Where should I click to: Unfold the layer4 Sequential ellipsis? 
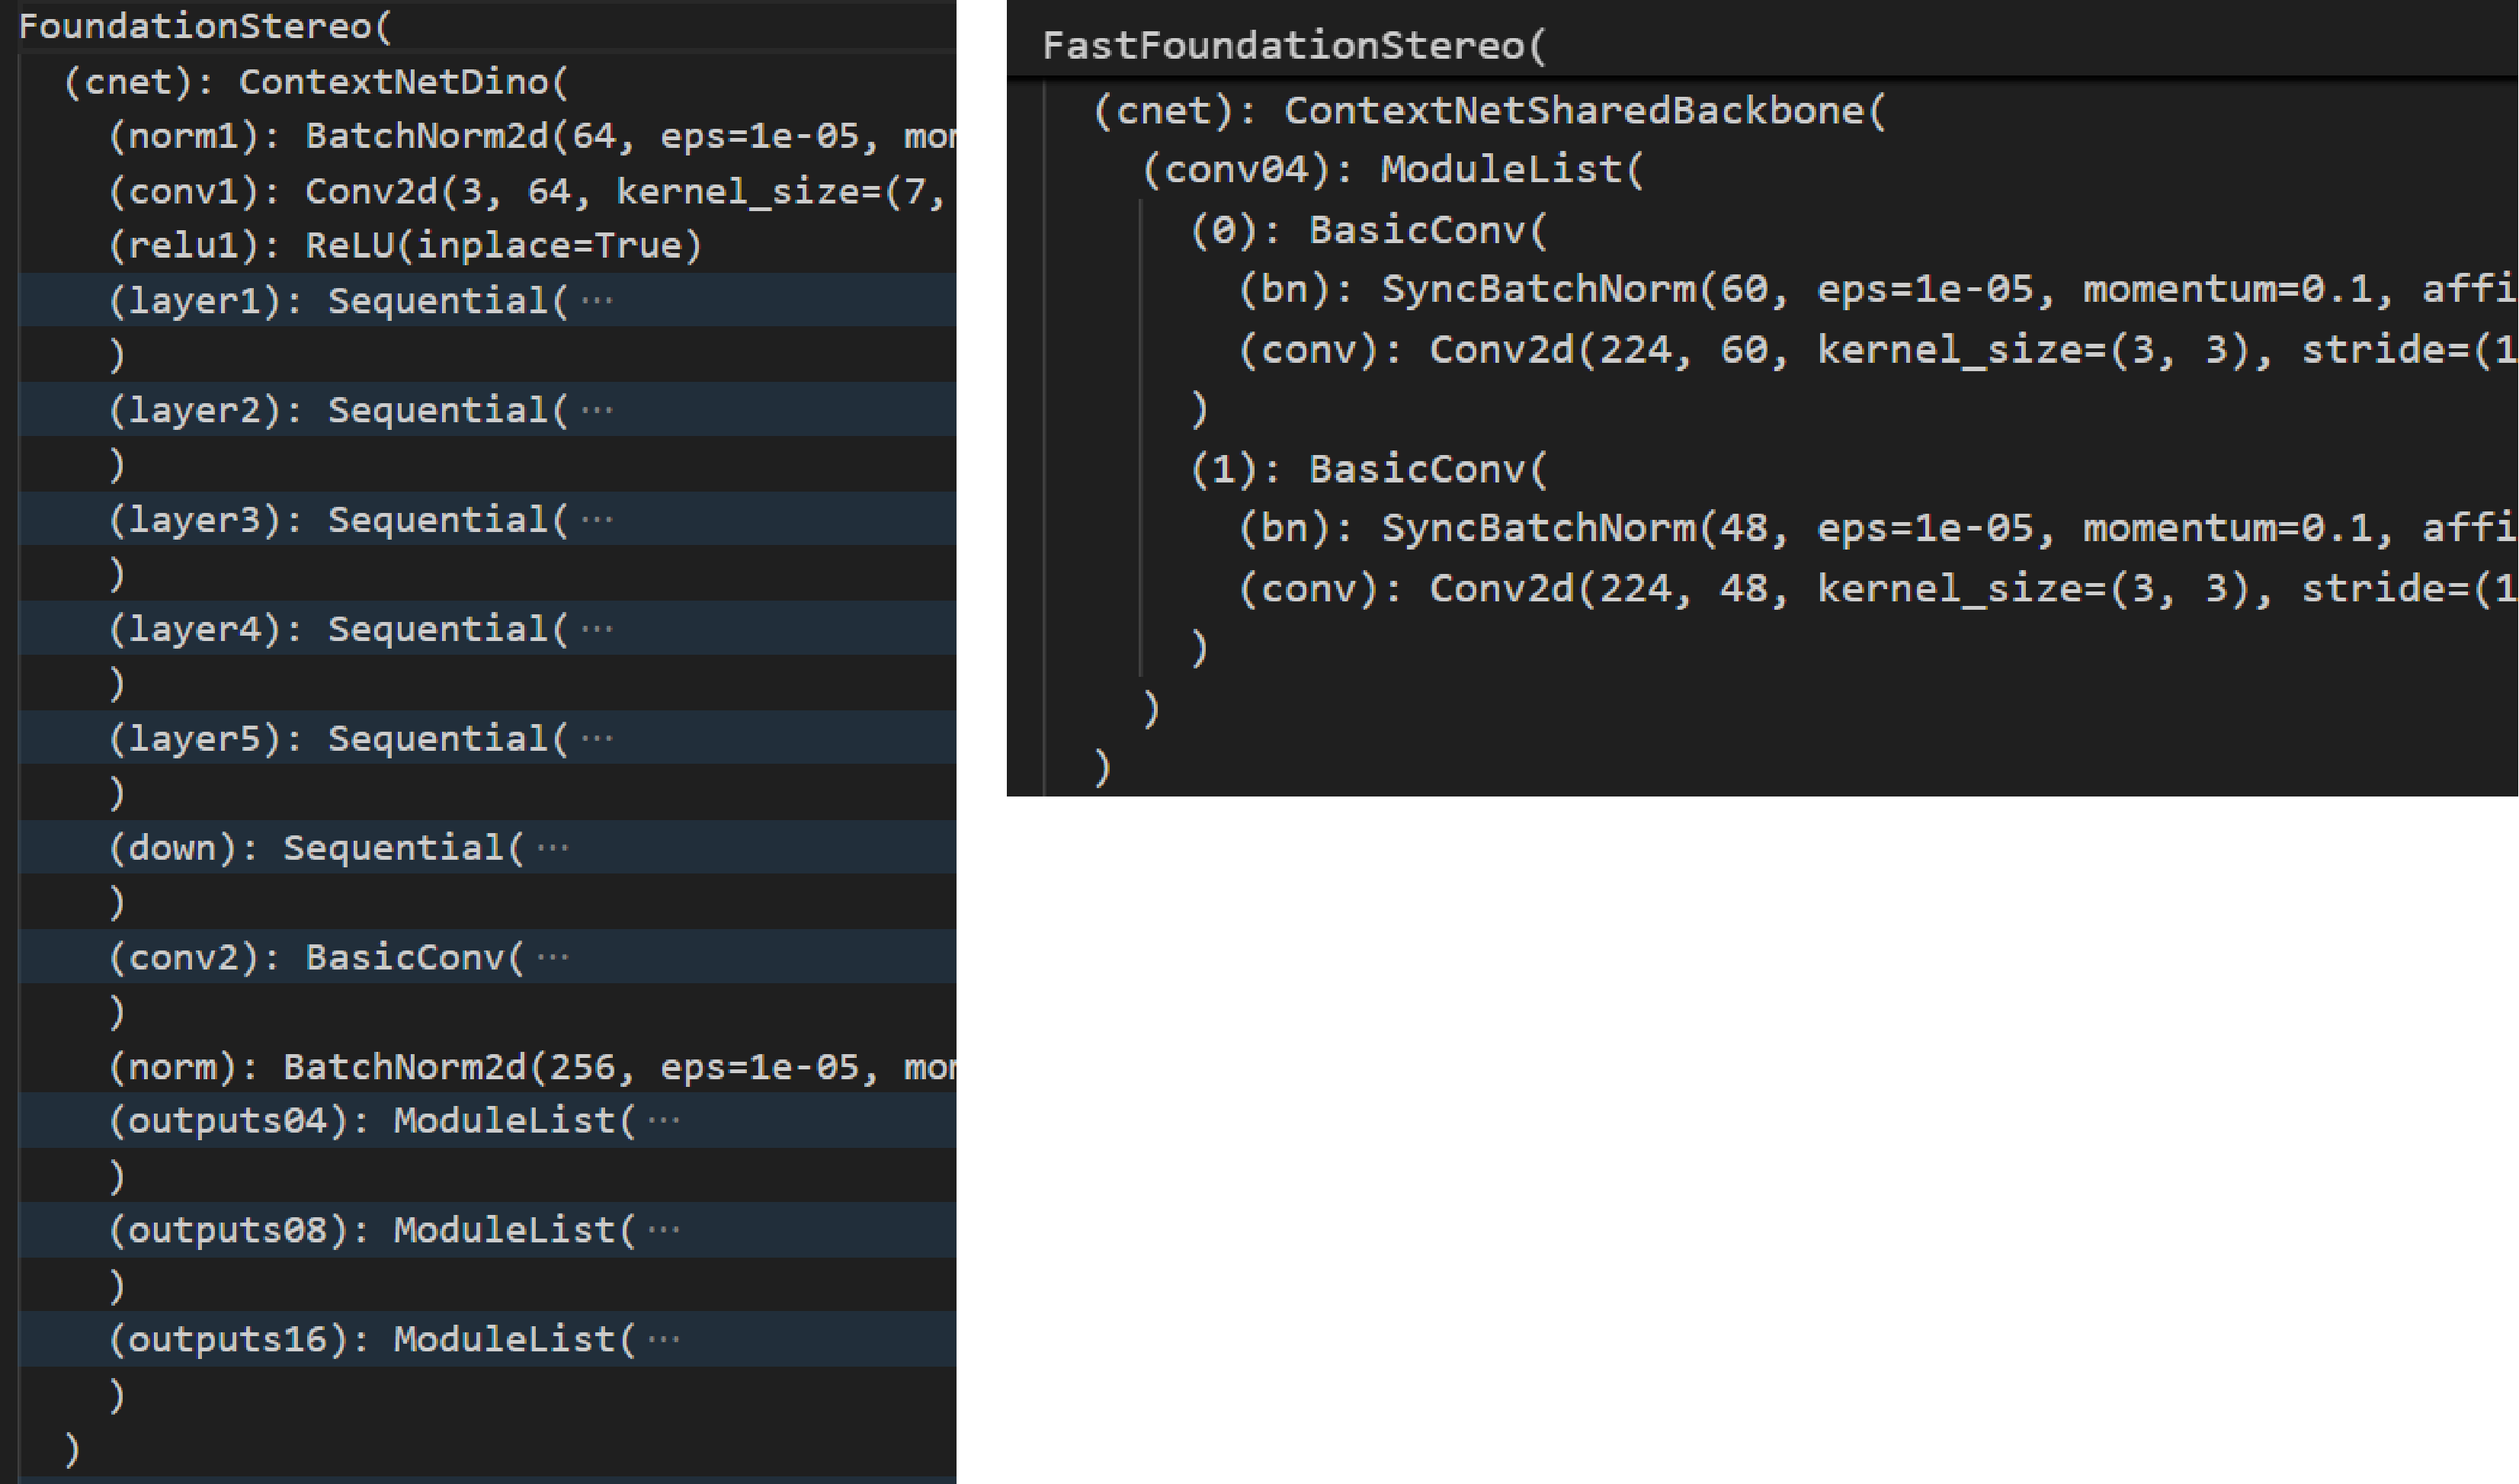pos(597,629)
